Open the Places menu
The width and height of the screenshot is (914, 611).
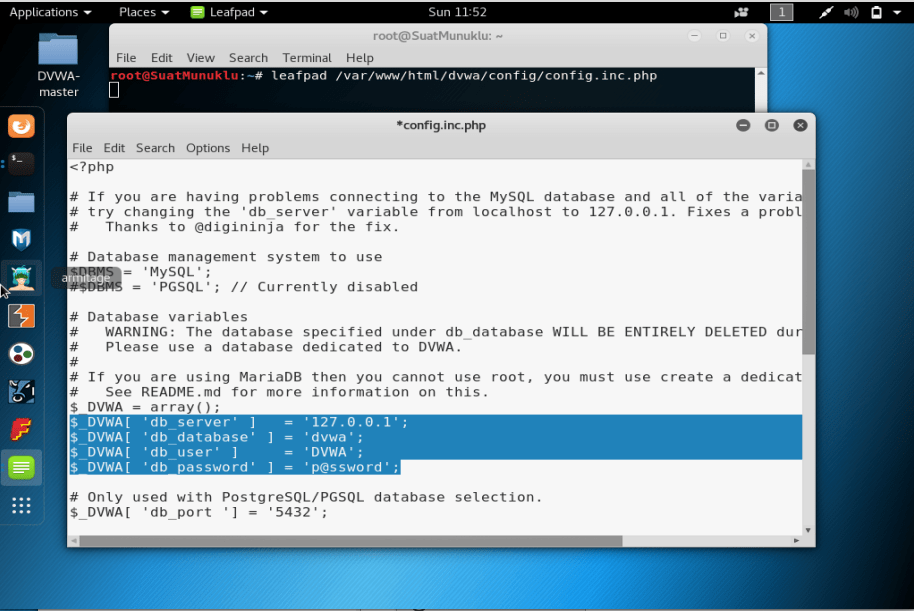[x=143, y=12]
